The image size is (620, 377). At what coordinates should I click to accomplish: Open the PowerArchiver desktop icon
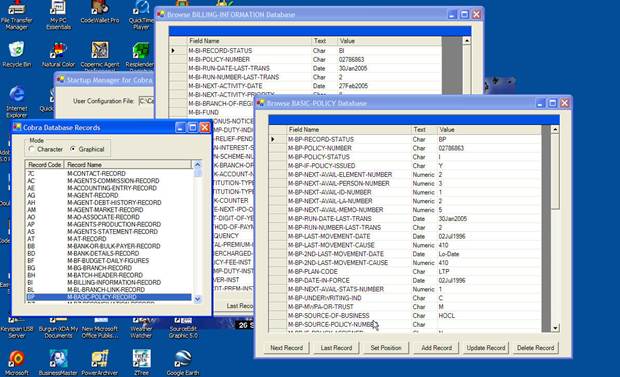click(x=100, y=362)
